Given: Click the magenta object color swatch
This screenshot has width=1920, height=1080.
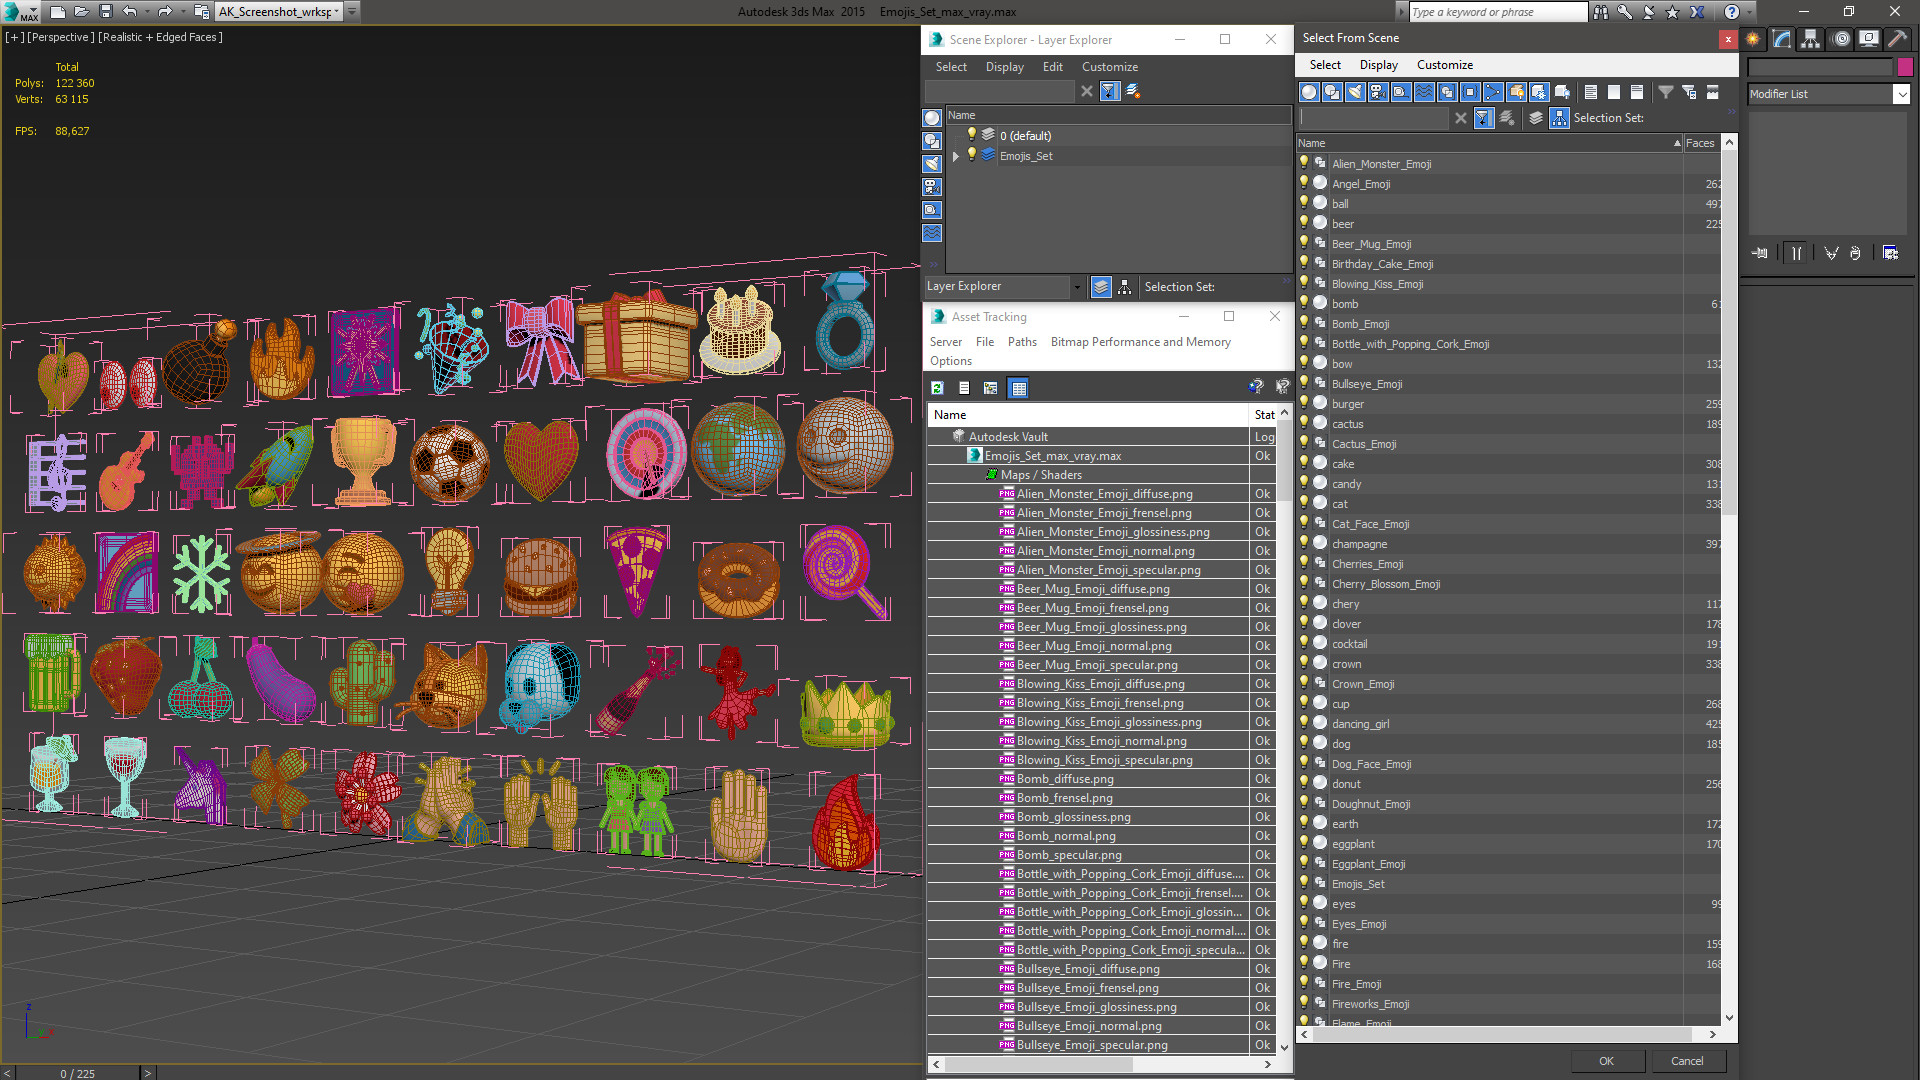Looking at the screenshot, I should (1905, 67).
